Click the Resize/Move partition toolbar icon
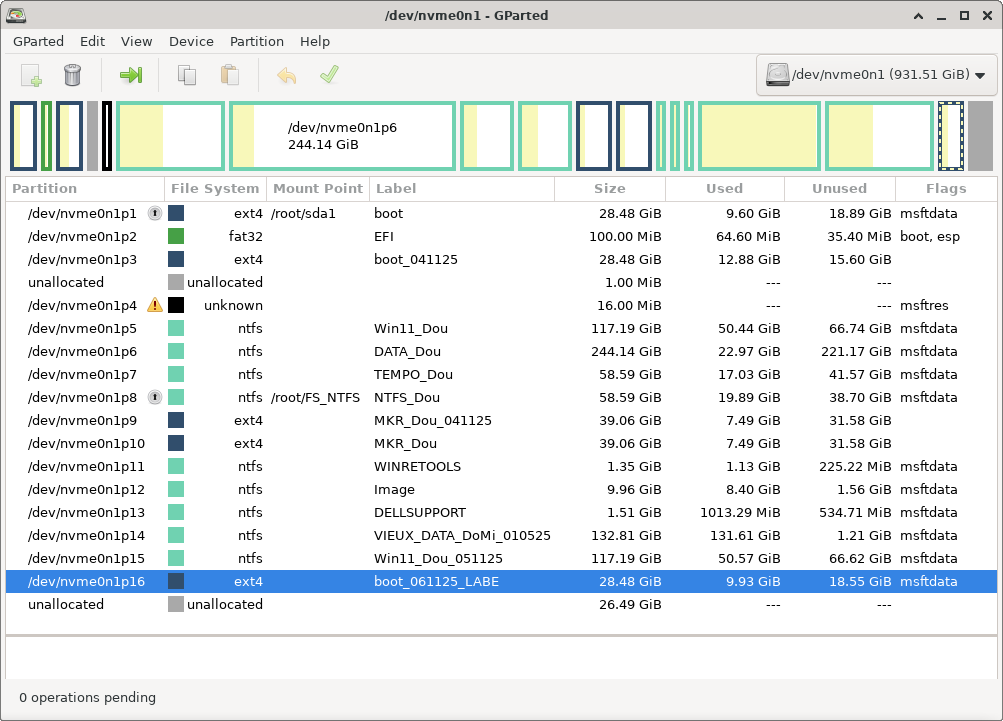The height and width of the screenshot is (721, 1003). tap(130, 75)
